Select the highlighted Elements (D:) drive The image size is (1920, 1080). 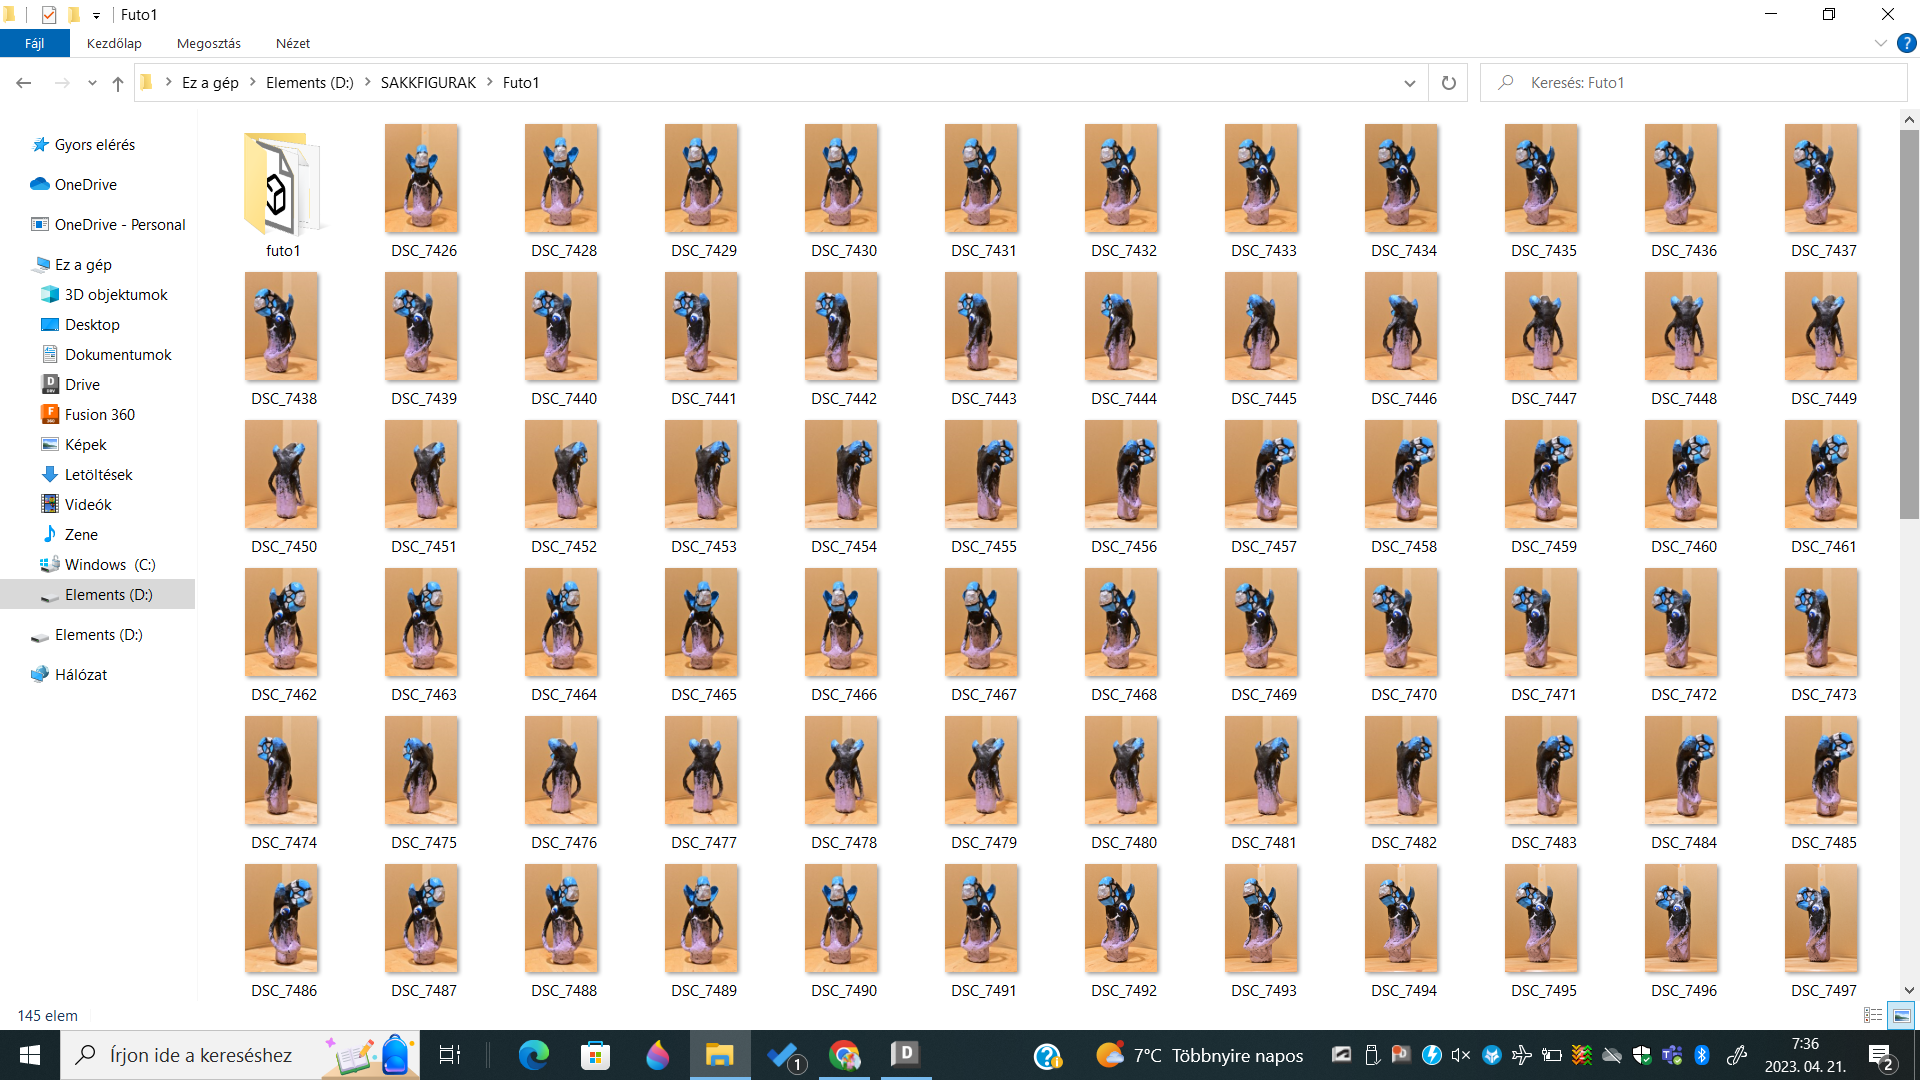pyautogui.click(x=98, y=595)
